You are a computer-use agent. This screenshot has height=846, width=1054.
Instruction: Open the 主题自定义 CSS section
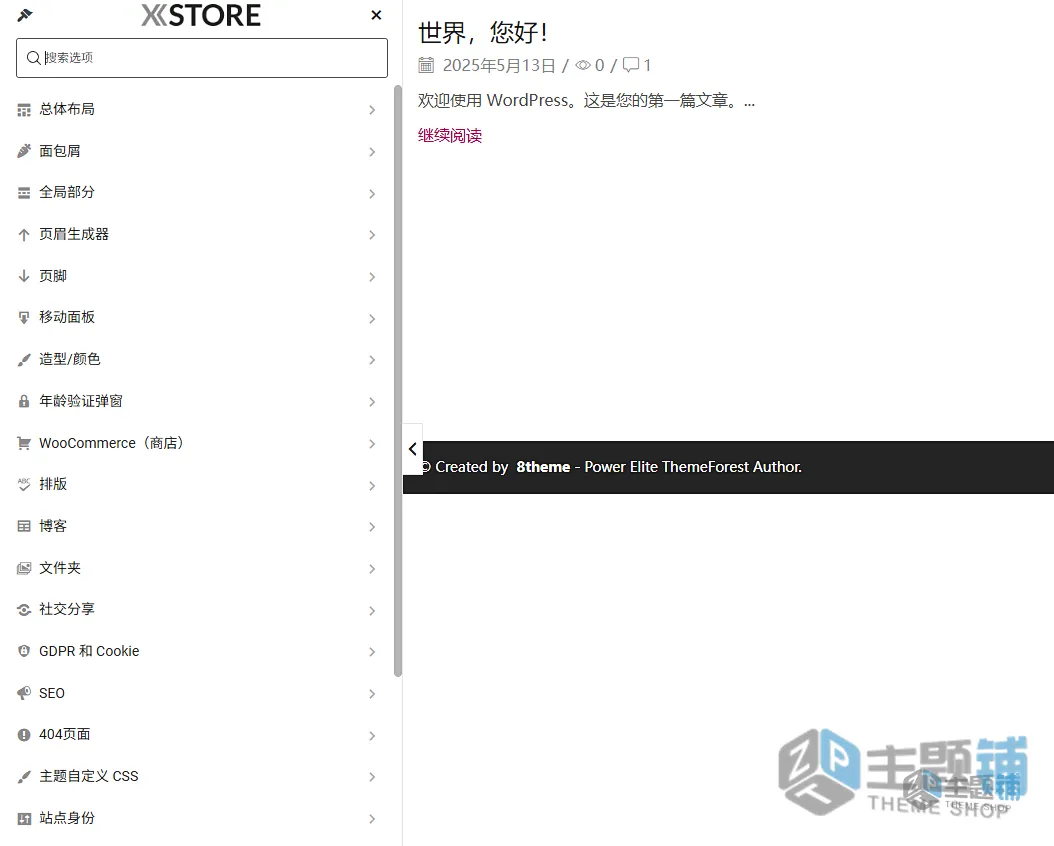pyautogui.click(x=196, y=777)
